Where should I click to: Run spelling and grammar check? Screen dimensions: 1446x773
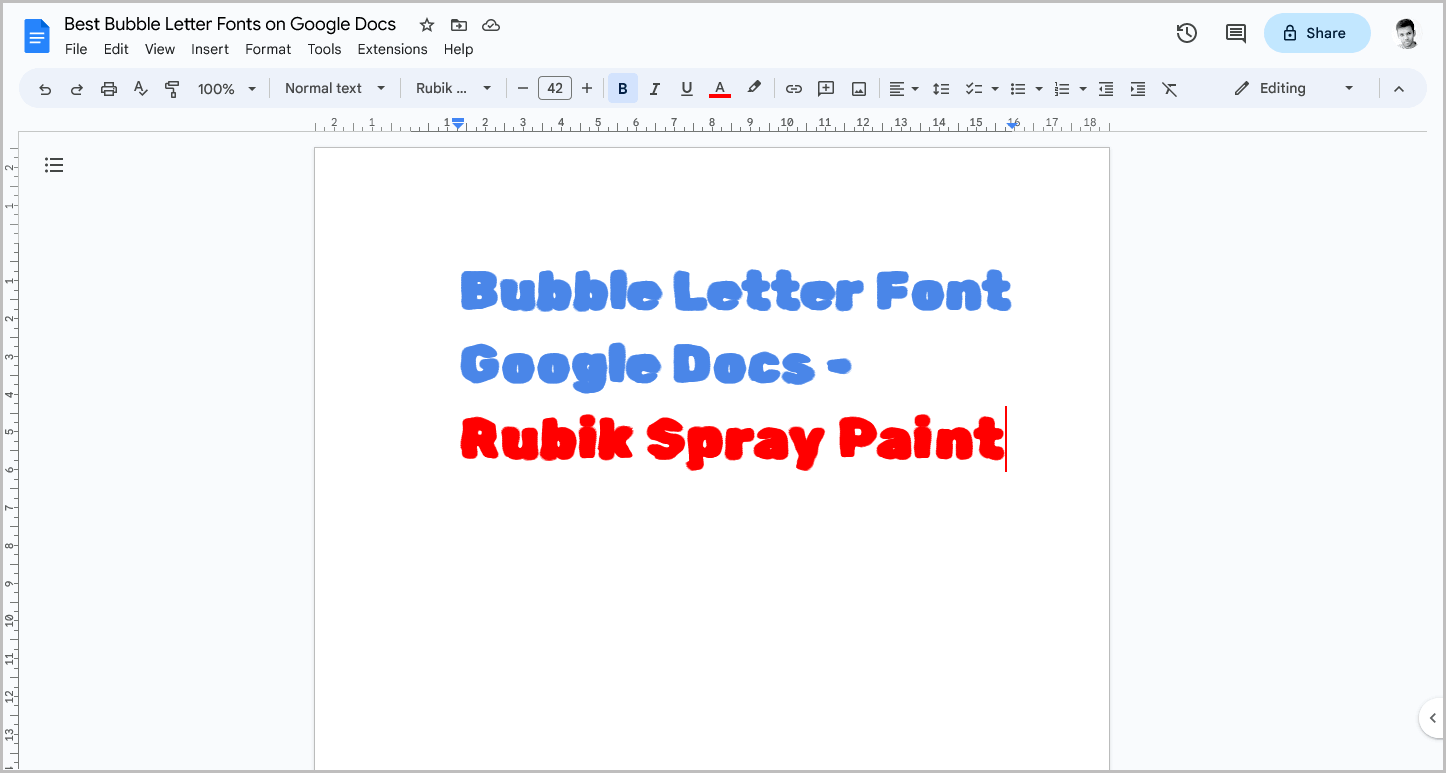tap(140, 88)
